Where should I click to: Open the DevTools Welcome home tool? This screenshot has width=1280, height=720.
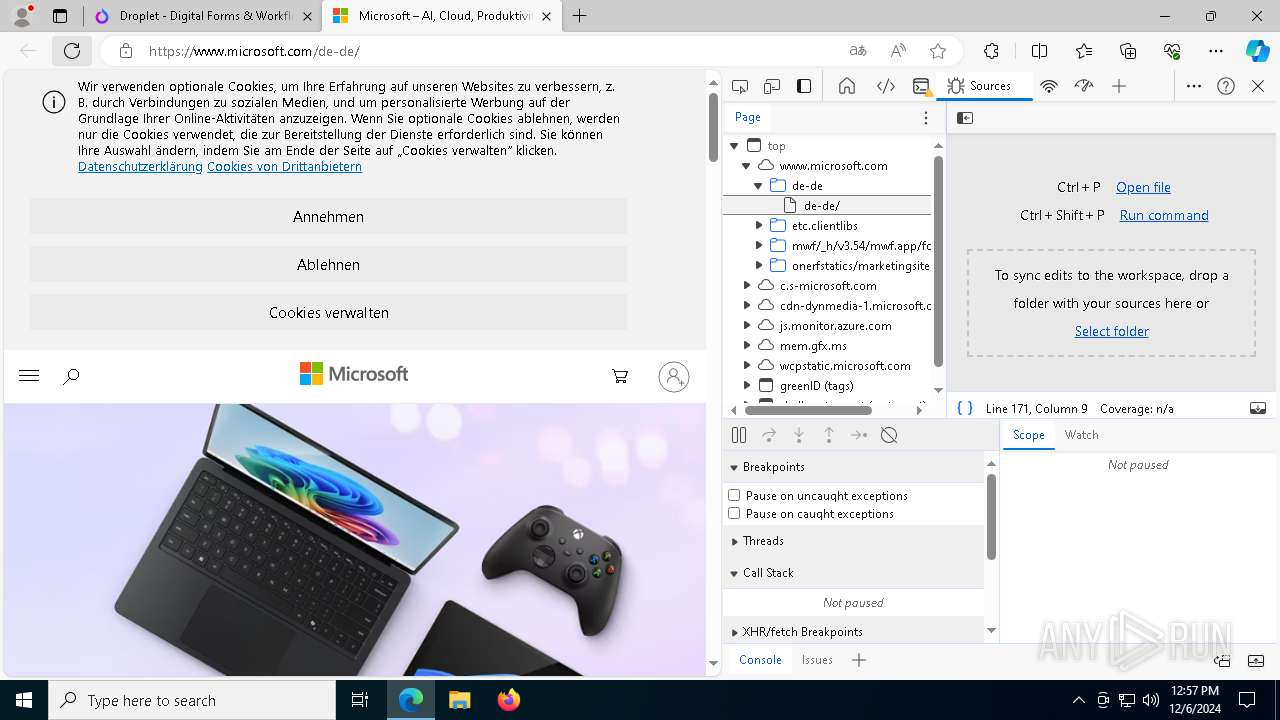(847, 86)
